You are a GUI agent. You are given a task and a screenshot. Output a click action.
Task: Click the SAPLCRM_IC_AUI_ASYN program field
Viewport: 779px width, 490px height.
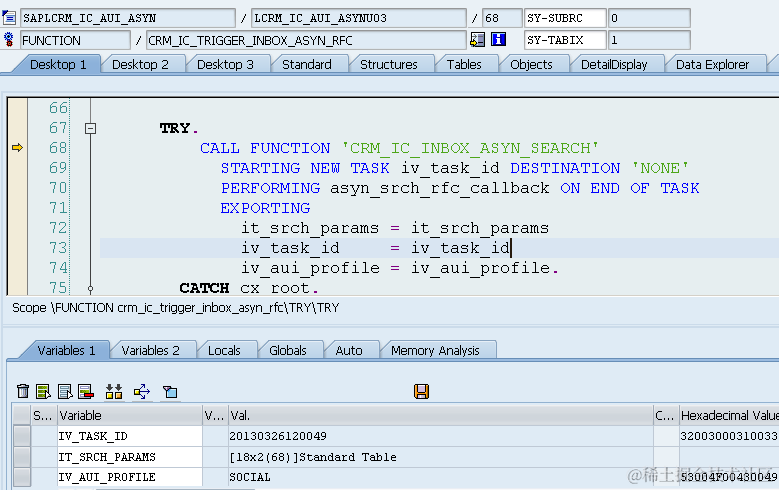(x=128, y=18)
